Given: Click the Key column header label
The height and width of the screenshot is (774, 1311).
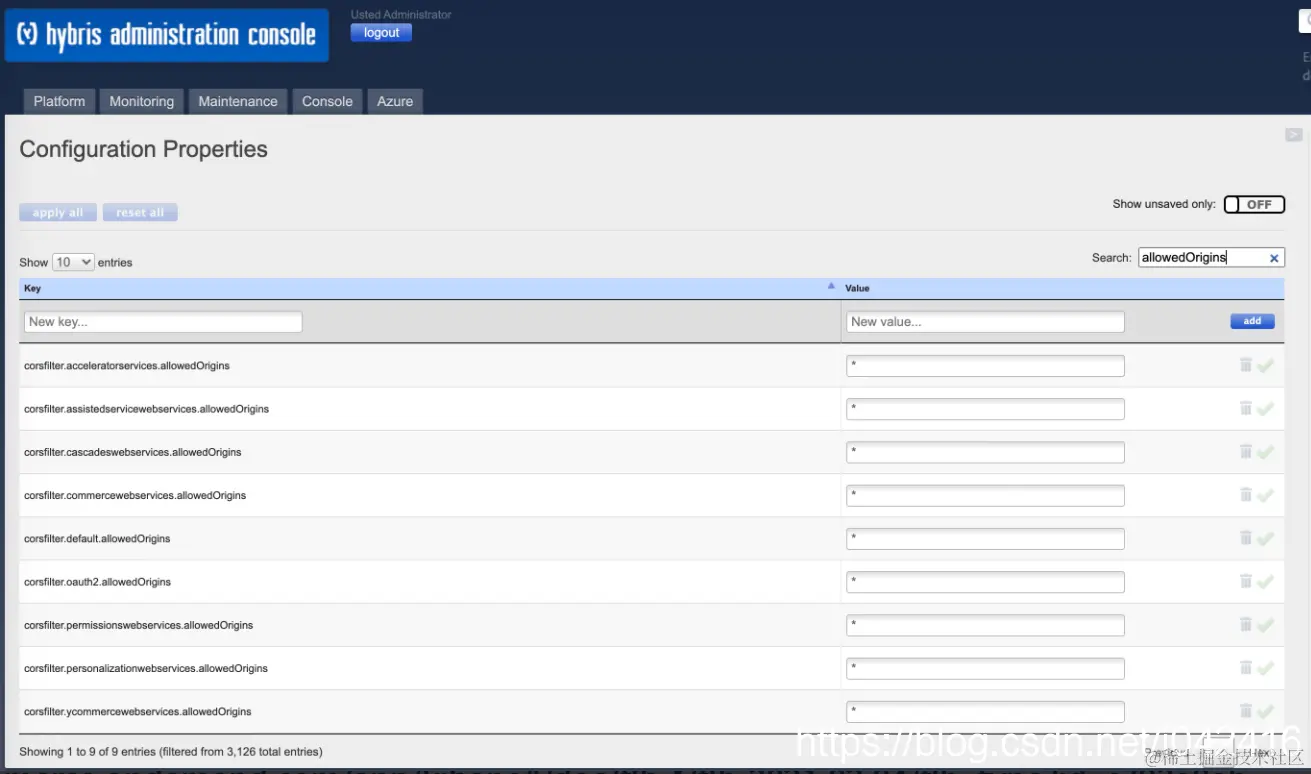Looking at the screenshot, I should pos(32,288).
